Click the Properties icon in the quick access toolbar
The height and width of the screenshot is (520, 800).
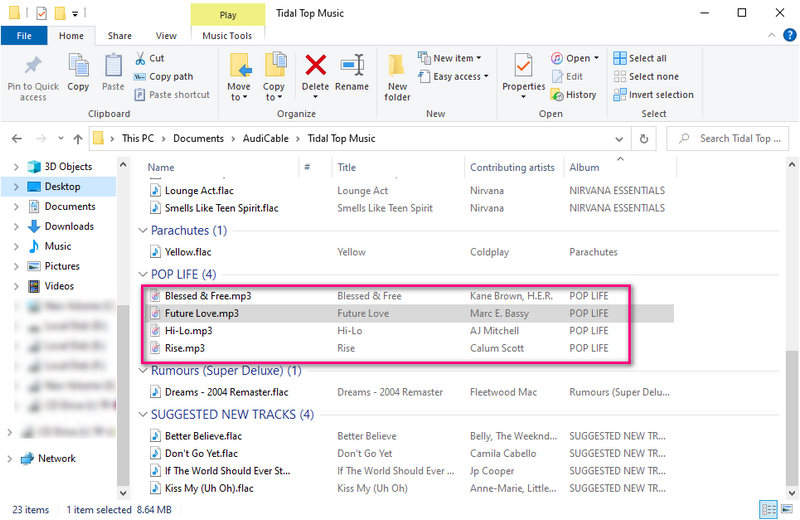coord(41,13)
